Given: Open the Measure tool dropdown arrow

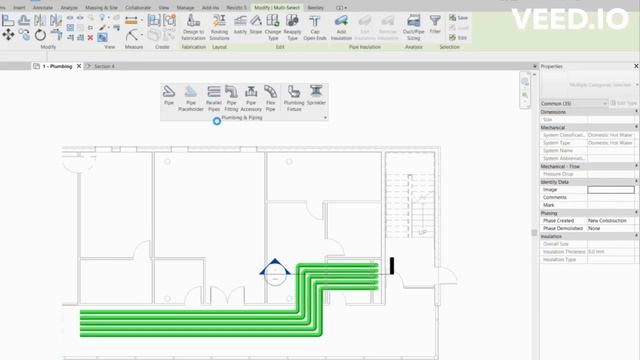Looking at the screenshot, I should tap(141, 36).
